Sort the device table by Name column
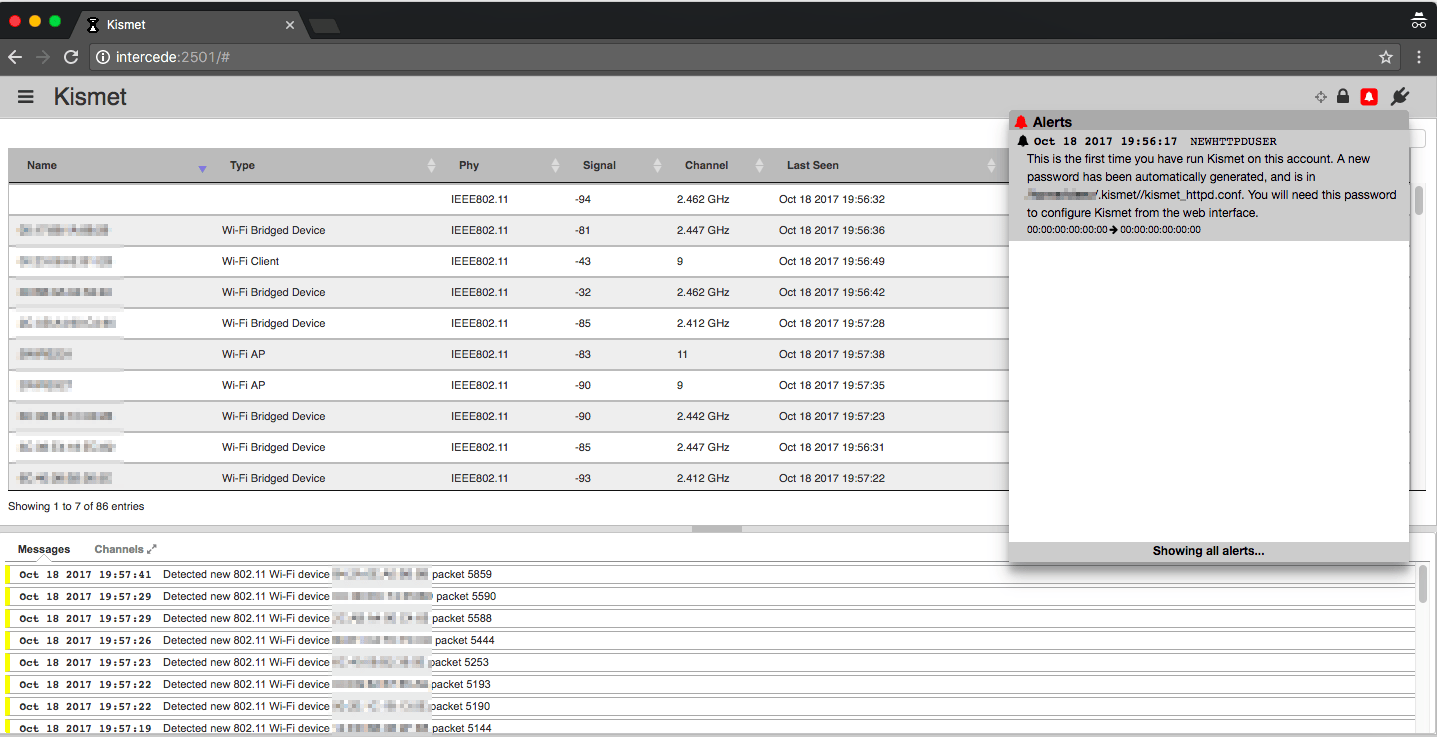This screenshot has height=737, width=1437. pyautogui.click(x=42, y=166)
